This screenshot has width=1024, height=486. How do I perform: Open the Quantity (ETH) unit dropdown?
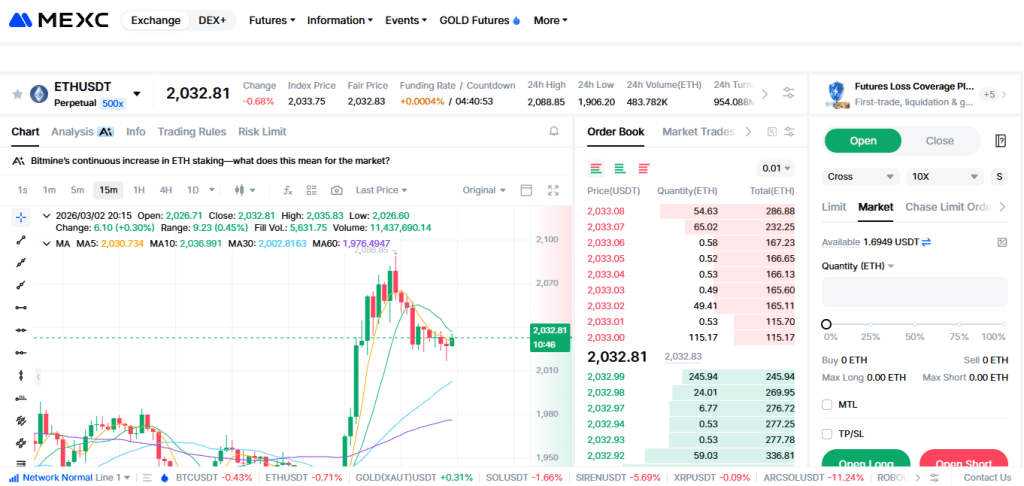click(858, 266)
